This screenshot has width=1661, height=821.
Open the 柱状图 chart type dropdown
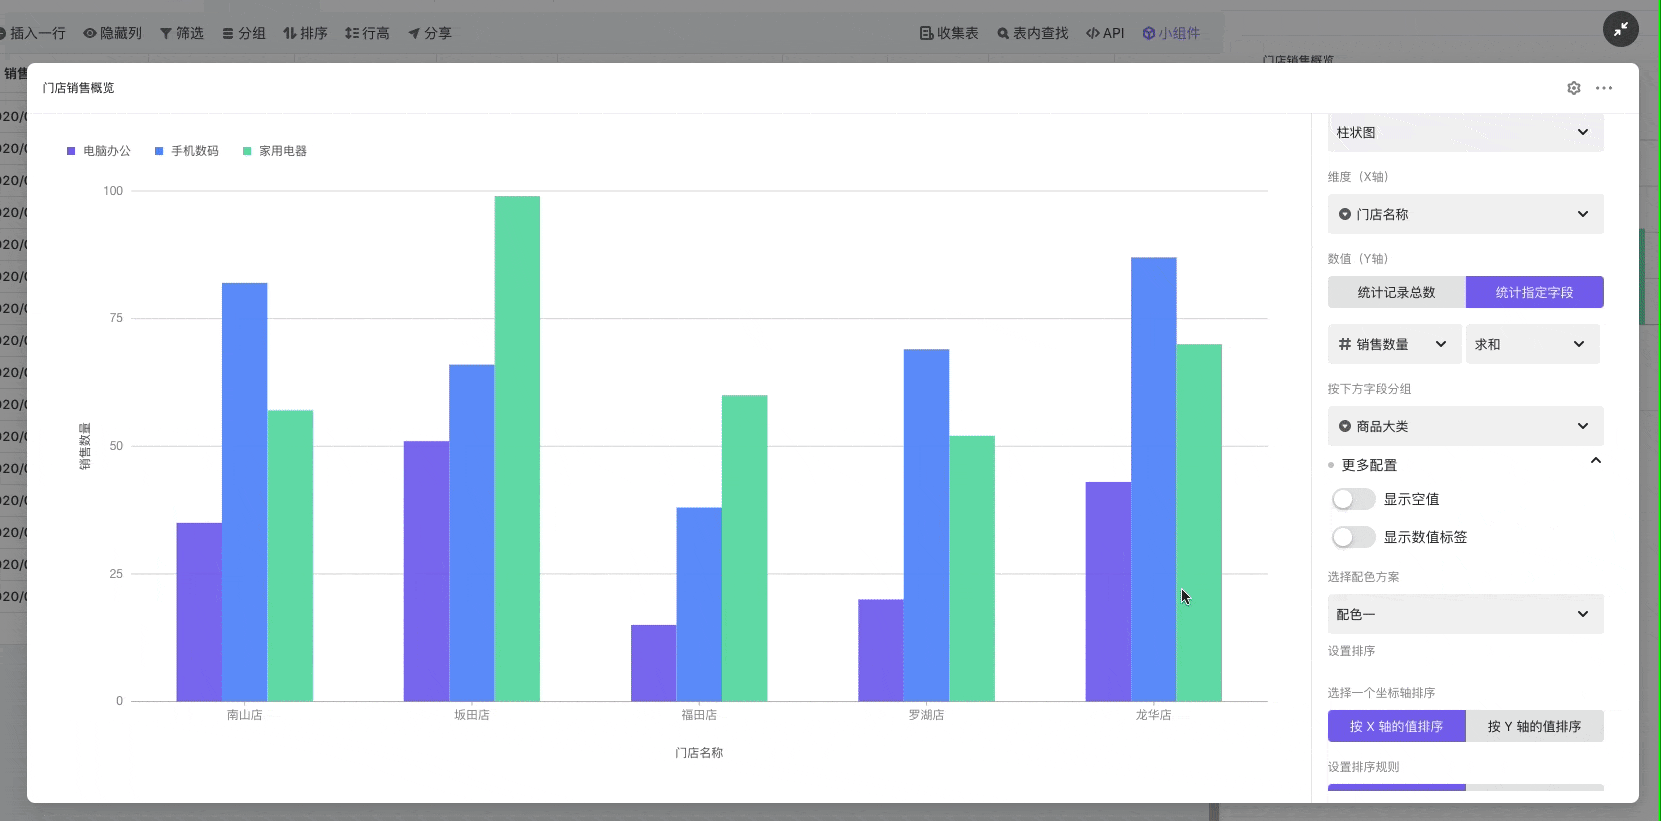[x=1465, y=132]
